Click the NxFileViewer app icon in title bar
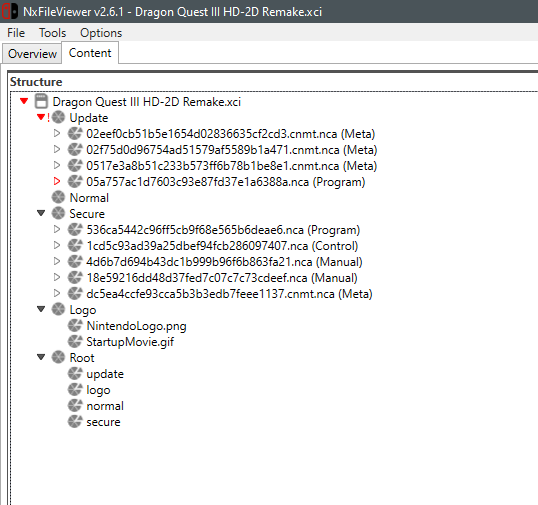Viewport: 538px width, 505px height. [x=10, y=11]
